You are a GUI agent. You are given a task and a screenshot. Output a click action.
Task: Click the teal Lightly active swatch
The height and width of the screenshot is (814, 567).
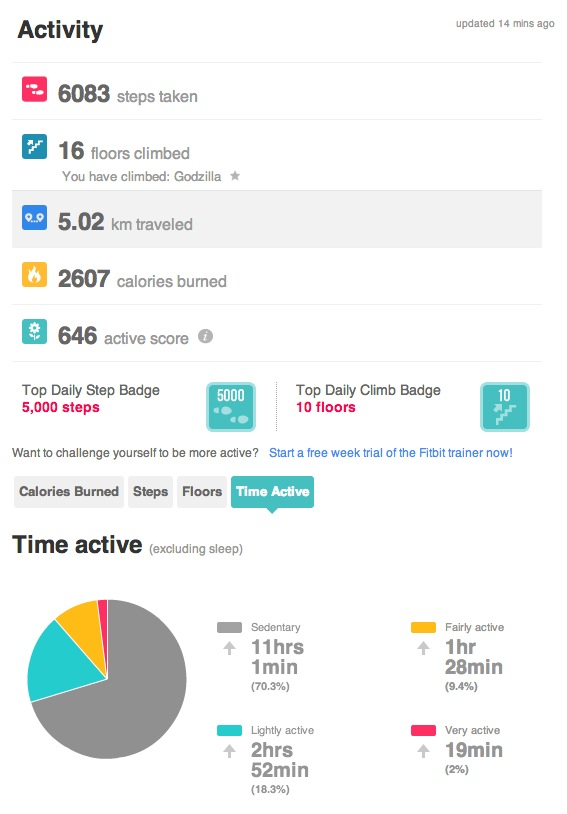(x=230, y=730)
